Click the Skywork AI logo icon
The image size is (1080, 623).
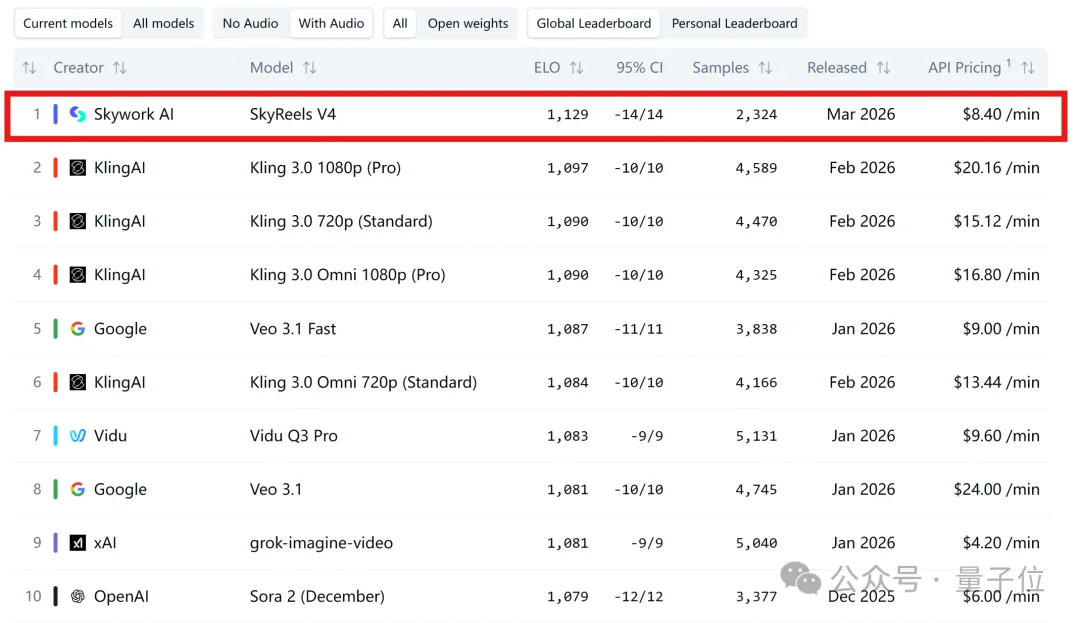(77, 114)
